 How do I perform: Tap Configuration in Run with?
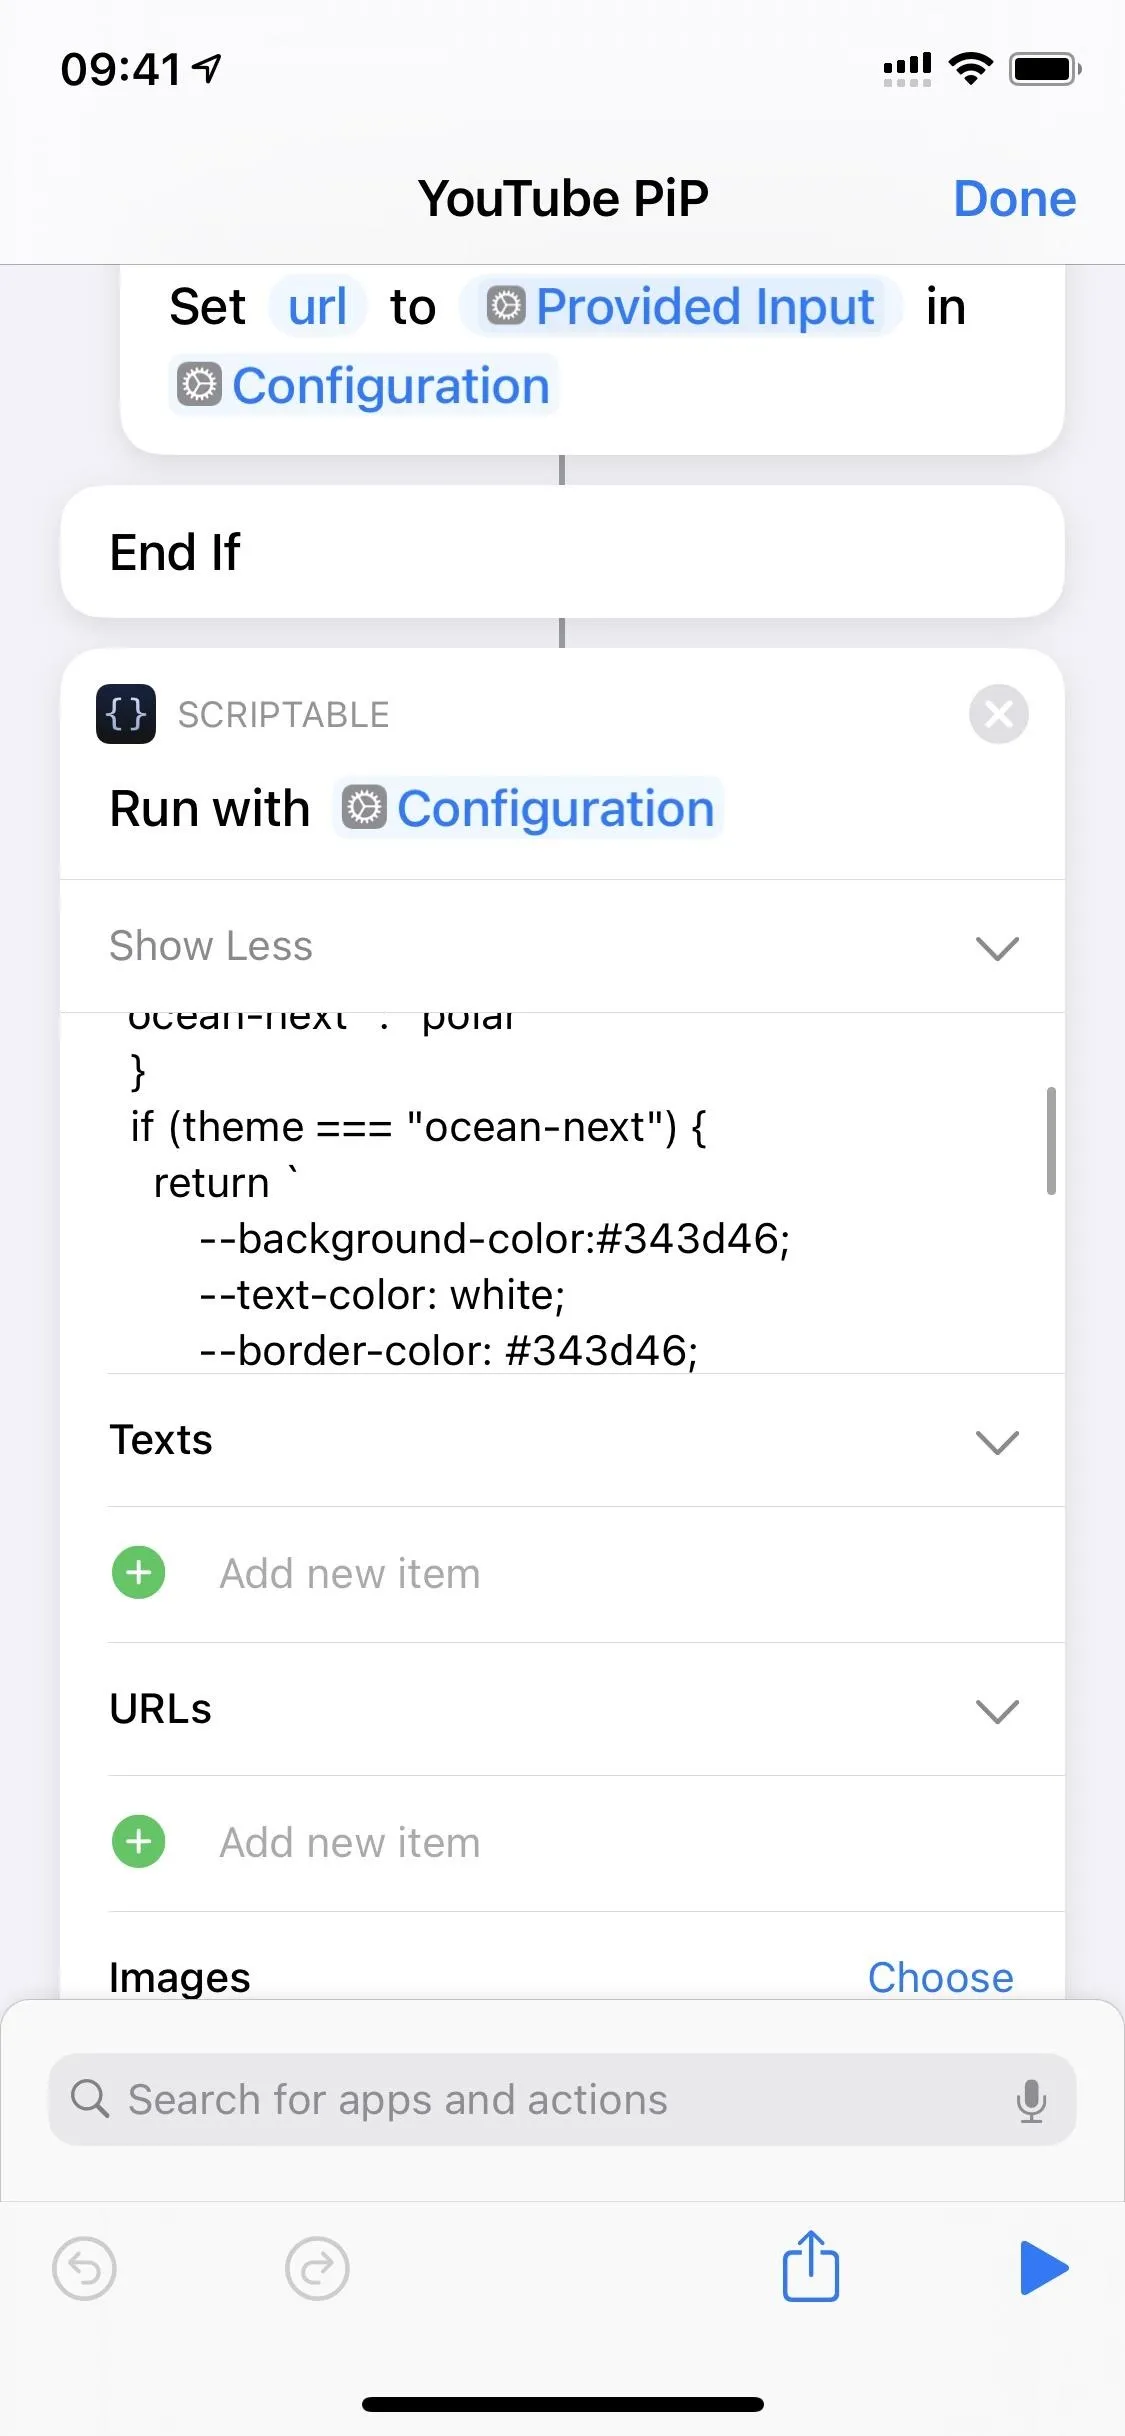click(528, 808)
